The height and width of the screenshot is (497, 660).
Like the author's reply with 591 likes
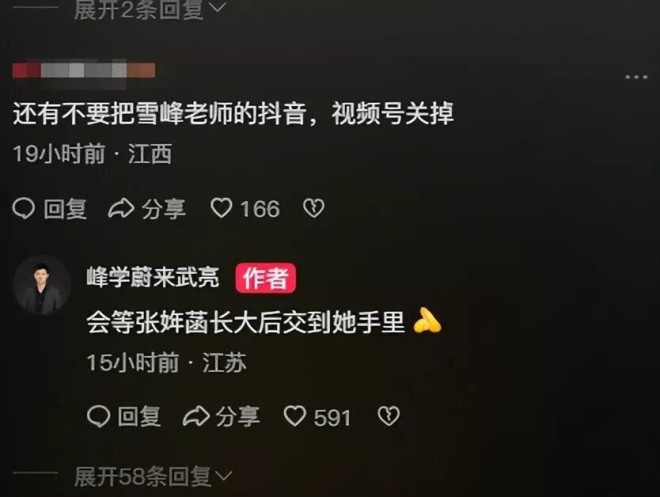point(295,416)
